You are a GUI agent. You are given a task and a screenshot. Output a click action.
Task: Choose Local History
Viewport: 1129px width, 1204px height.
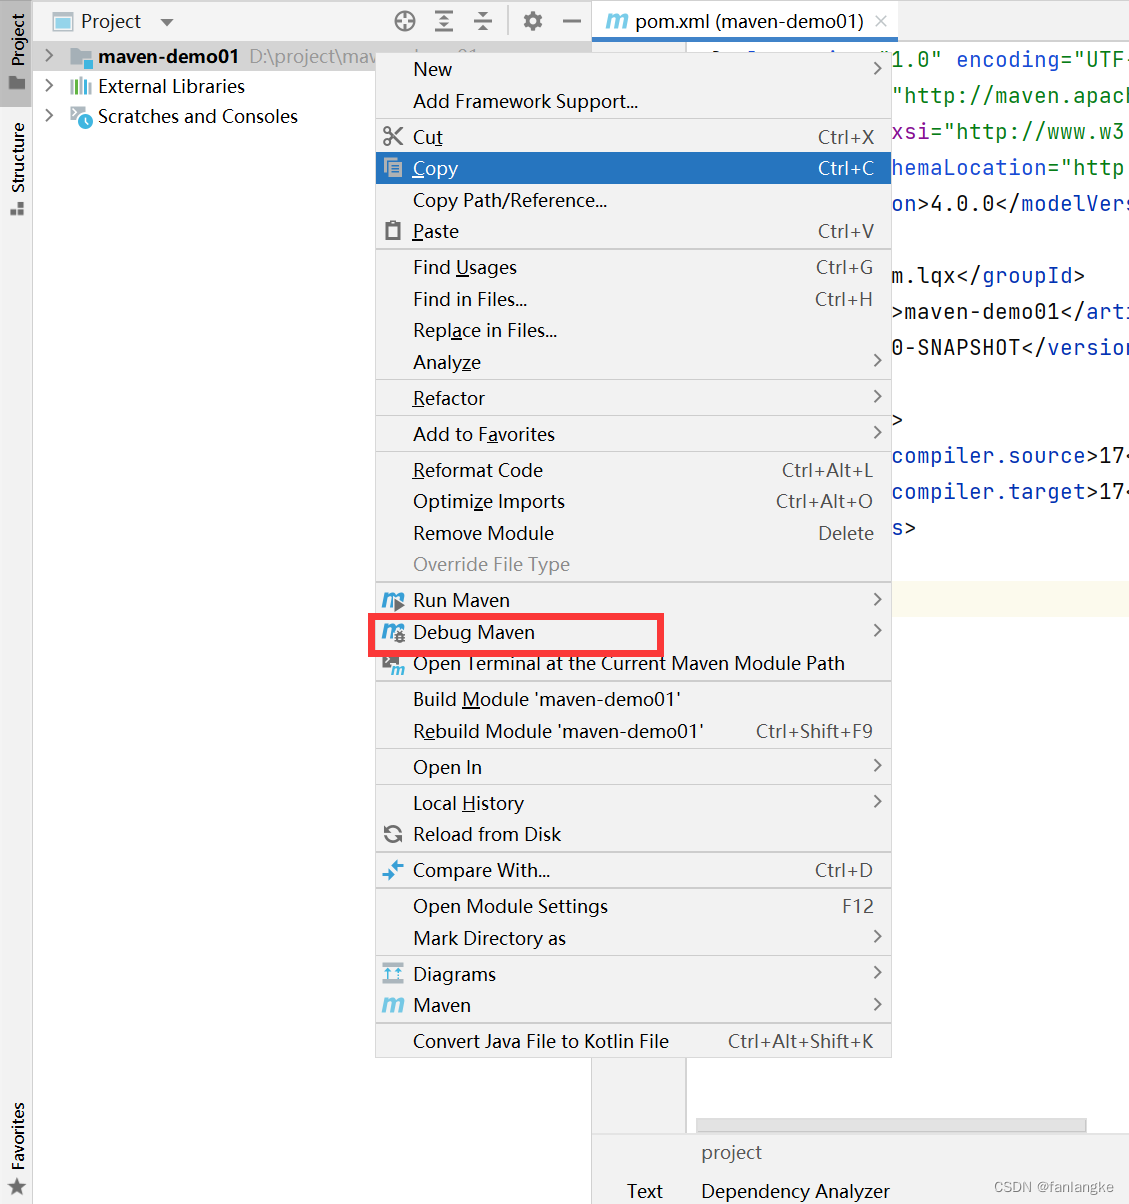(x=633, y=803)
